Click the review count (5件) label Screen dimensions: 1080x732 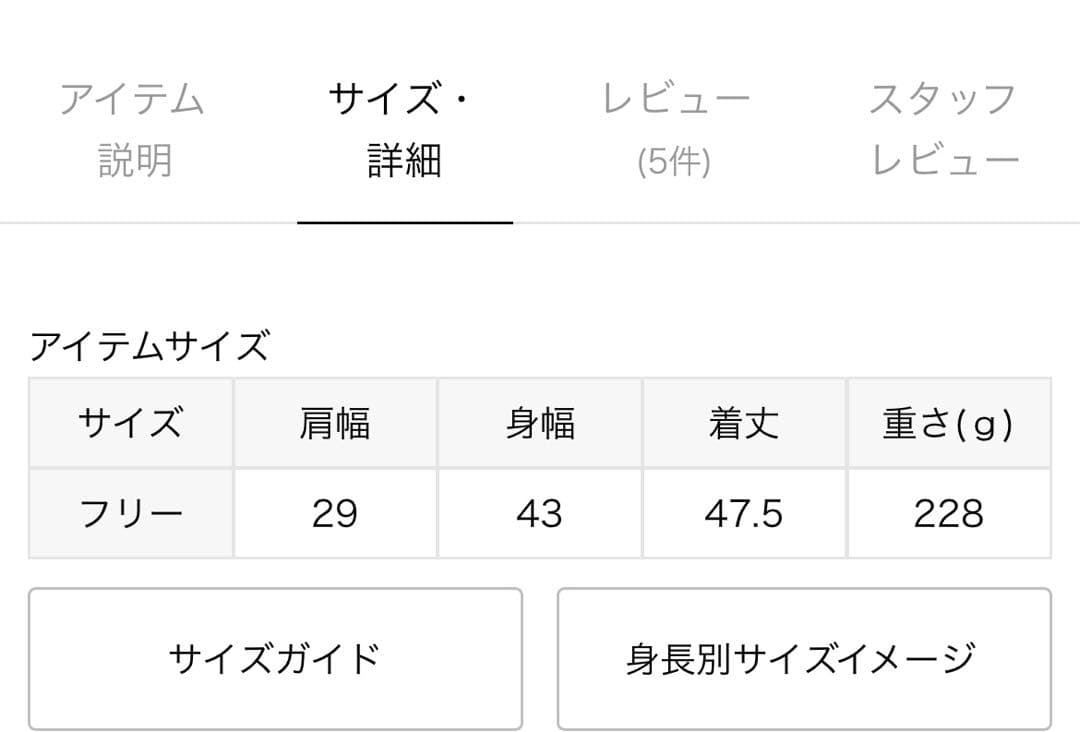pos(675,164)
